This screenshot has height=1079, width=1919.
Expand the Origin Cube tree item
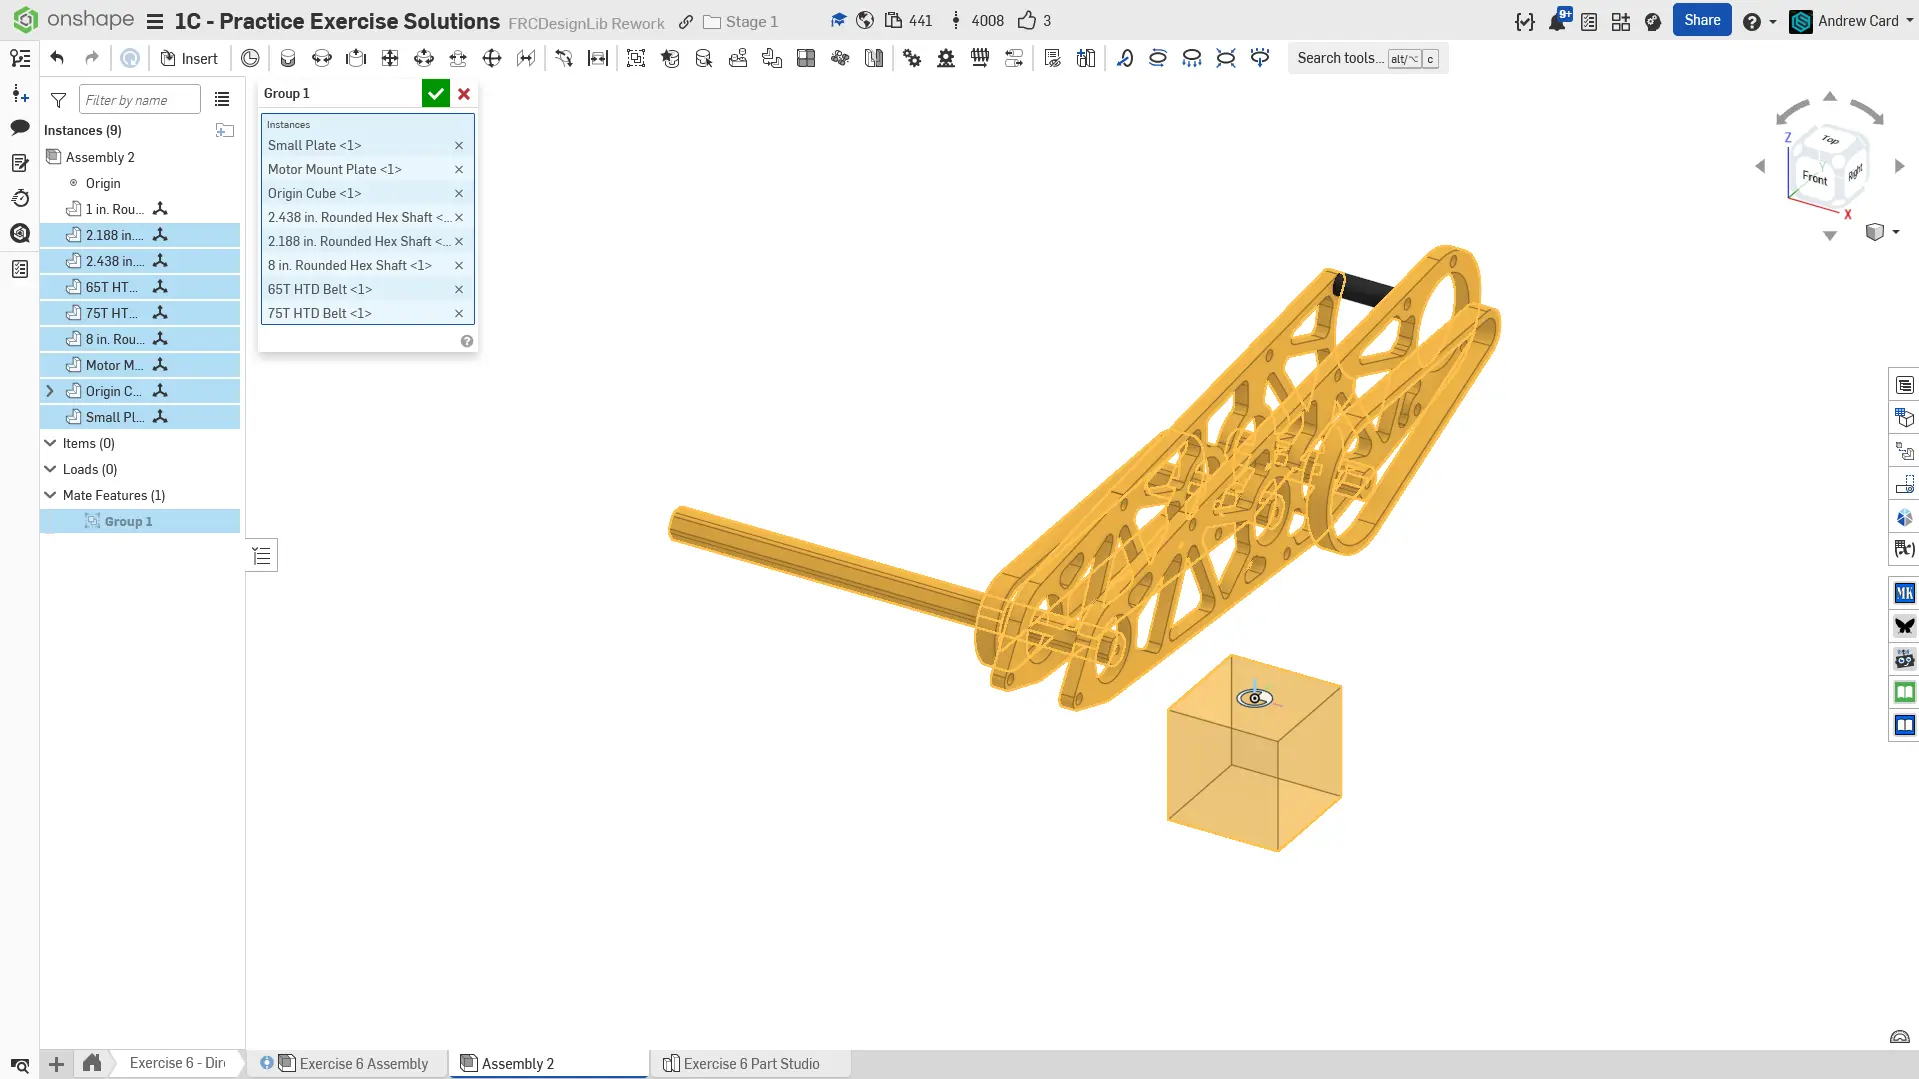[x=50, y=392]
